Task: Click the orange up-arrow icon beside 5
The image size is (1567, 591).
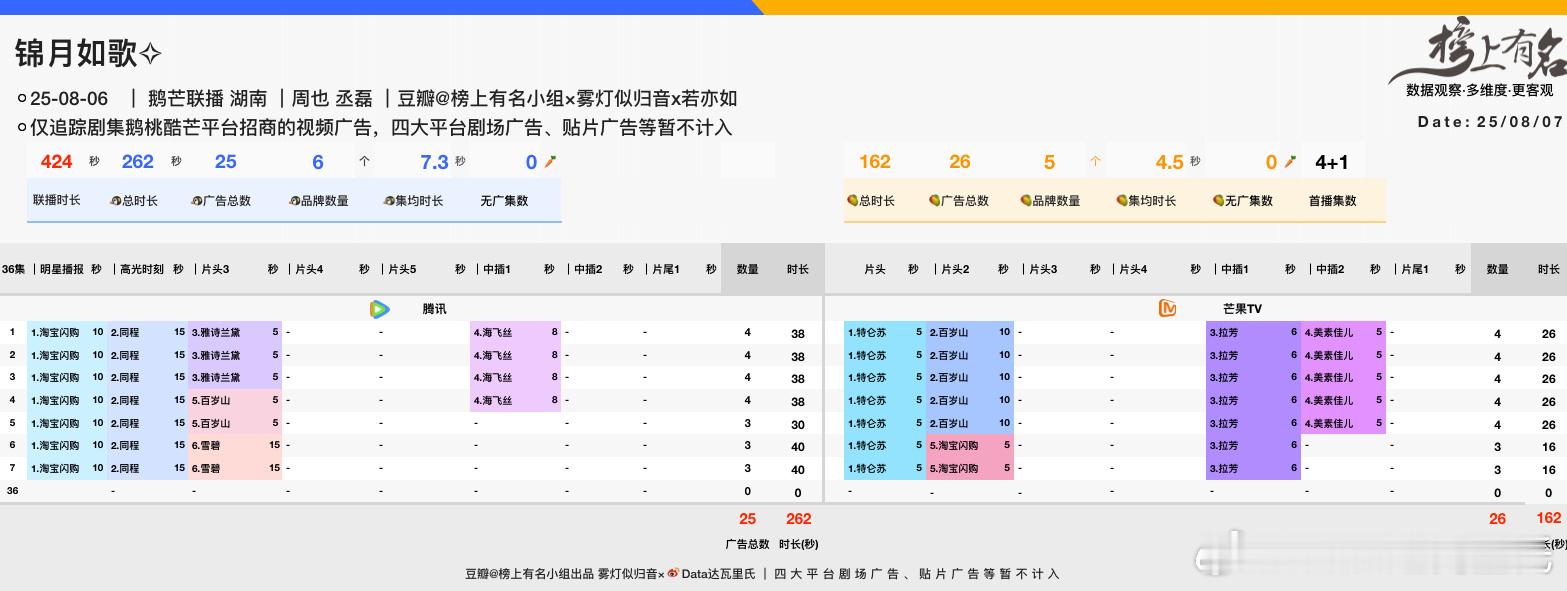Action: [x=1095, y=161]
